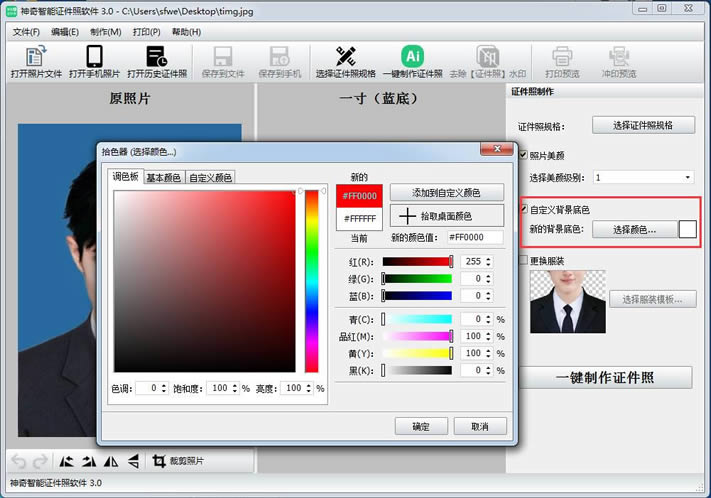Click the 青(C) cyan slider

pyautogui.click(x=418, y=319)
